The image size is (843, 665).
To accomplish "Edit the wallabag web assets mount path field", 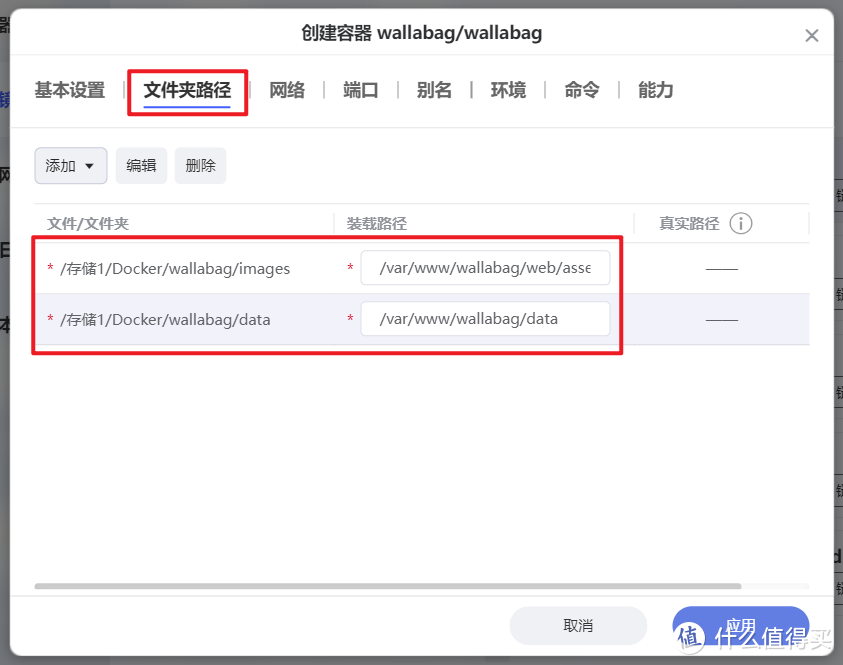I will coord(485,268).
